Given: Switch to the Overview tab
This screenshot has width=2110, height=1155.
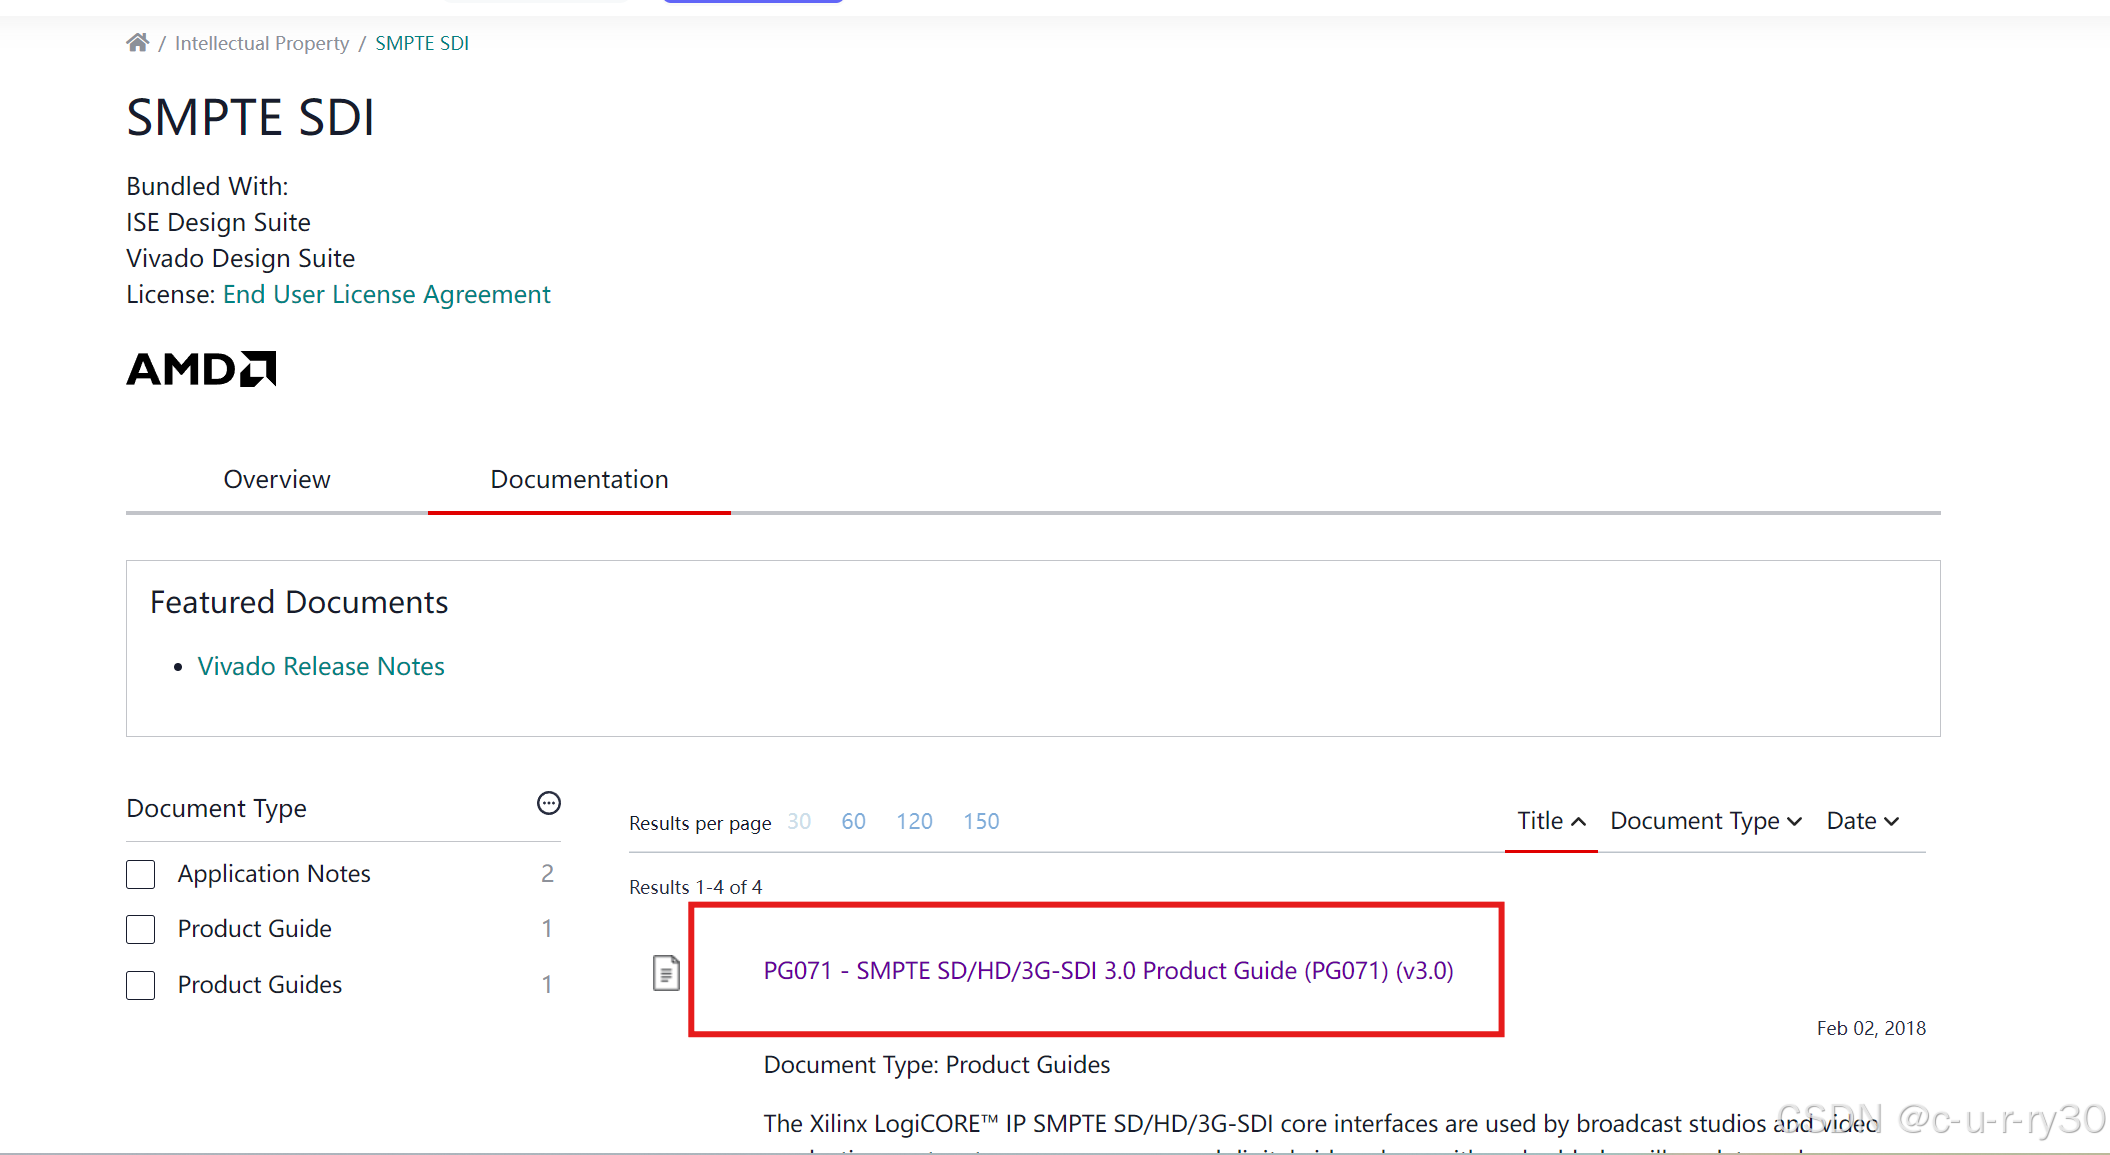Looking at the screenshot, I should pyautogui.click(x=277, y=480).
